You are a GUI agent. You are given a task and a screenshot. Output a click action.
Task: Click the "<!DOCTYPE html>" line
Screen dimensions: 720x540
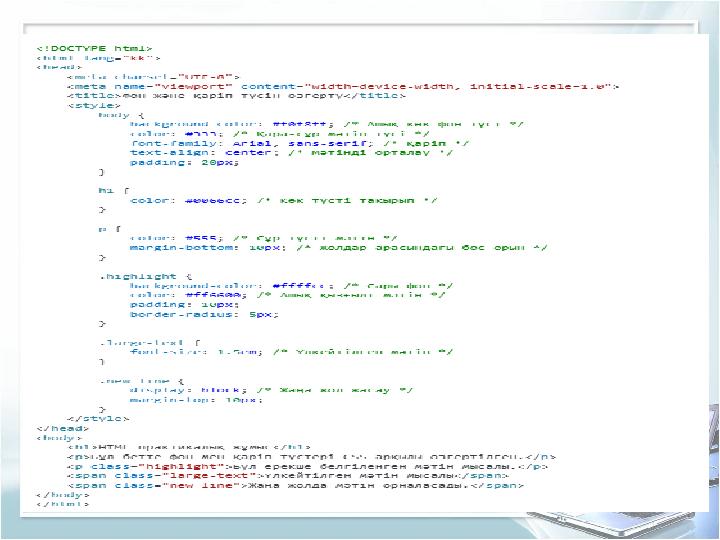(x=94, y=48)
